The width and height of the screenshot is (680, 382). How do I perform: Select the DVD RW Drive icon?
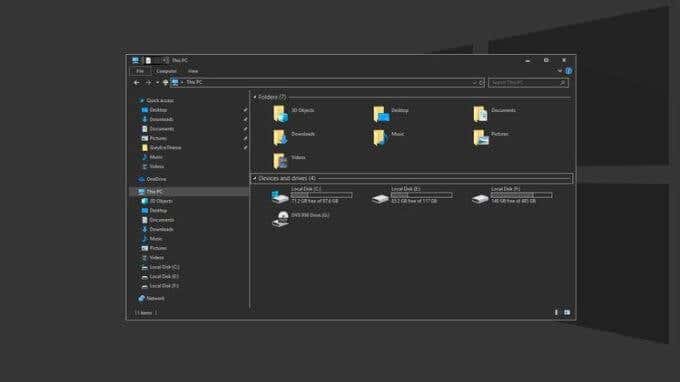tap(280, 219)
